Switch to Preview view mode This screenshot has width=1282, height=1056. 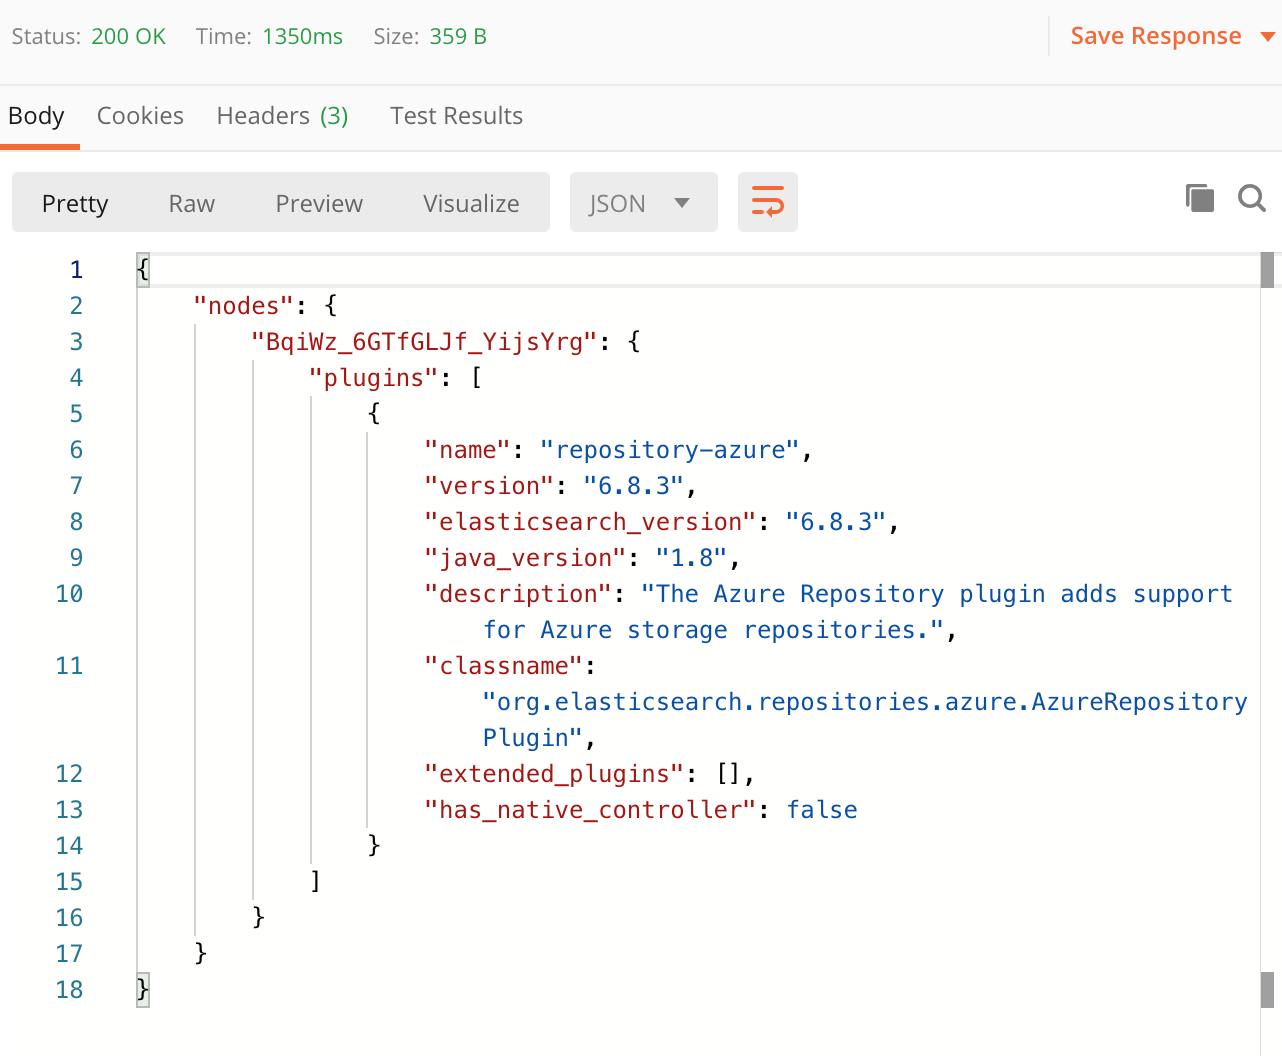click(319, 203)
